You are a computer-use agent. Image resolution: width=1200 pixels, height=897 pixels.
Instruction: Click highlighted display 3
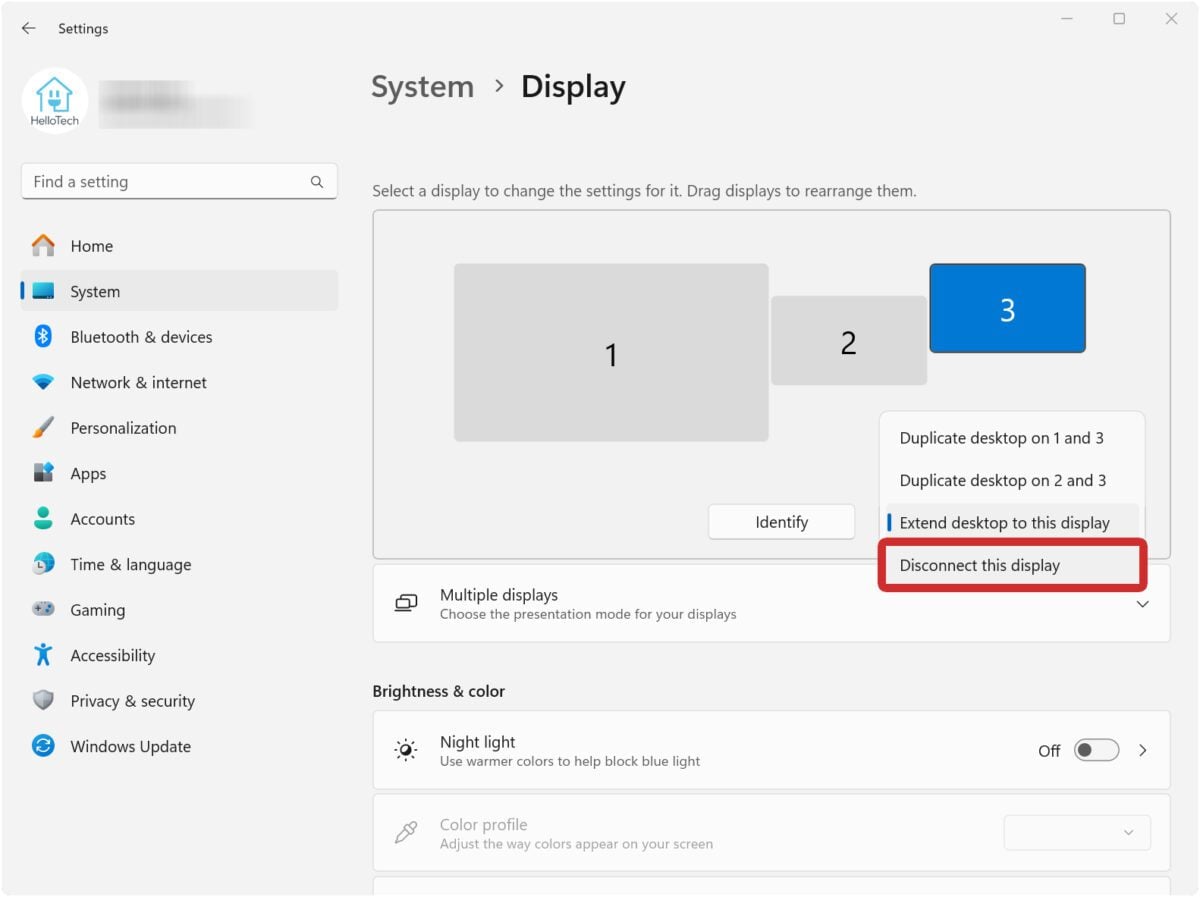point(1007,308)
